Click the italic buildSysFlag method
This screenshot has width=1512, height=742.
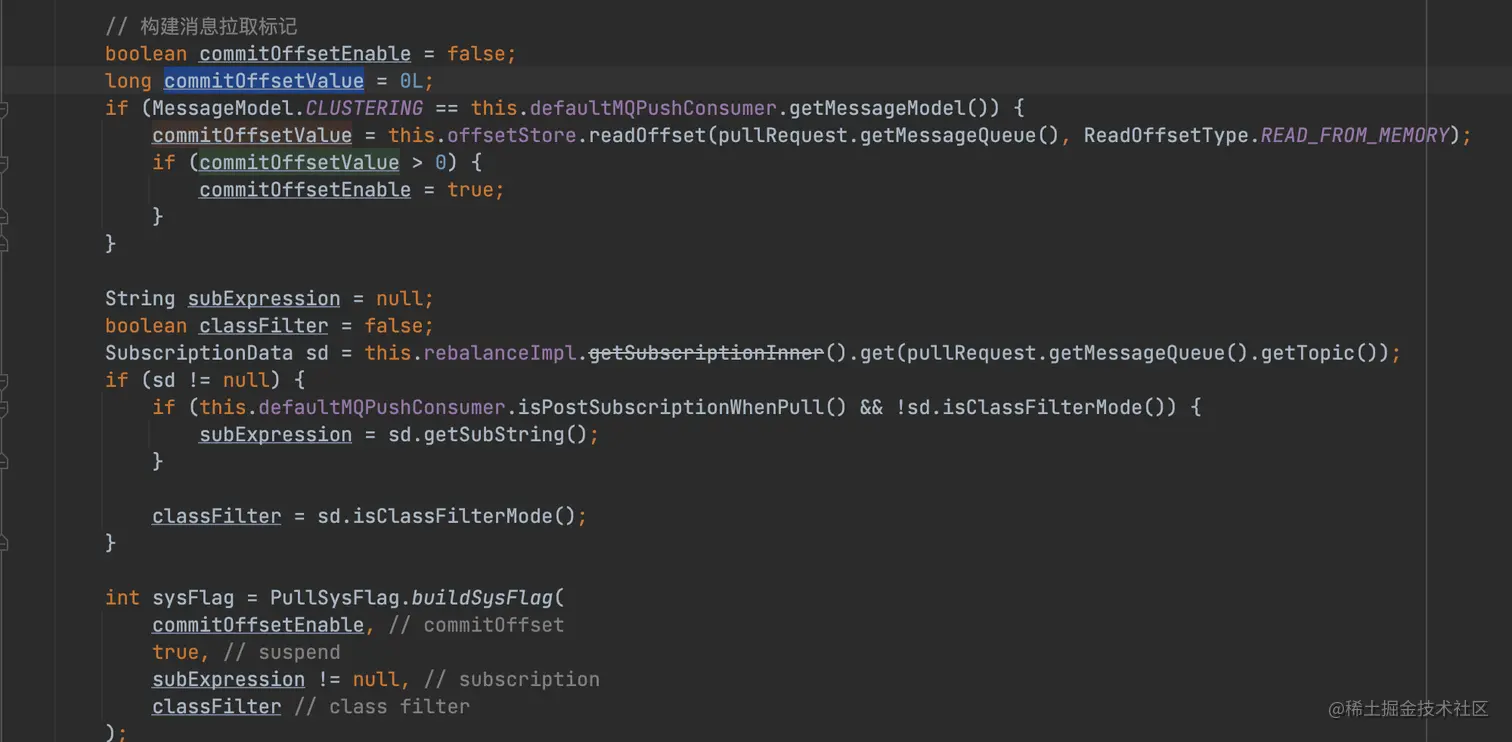coord(482,598)
